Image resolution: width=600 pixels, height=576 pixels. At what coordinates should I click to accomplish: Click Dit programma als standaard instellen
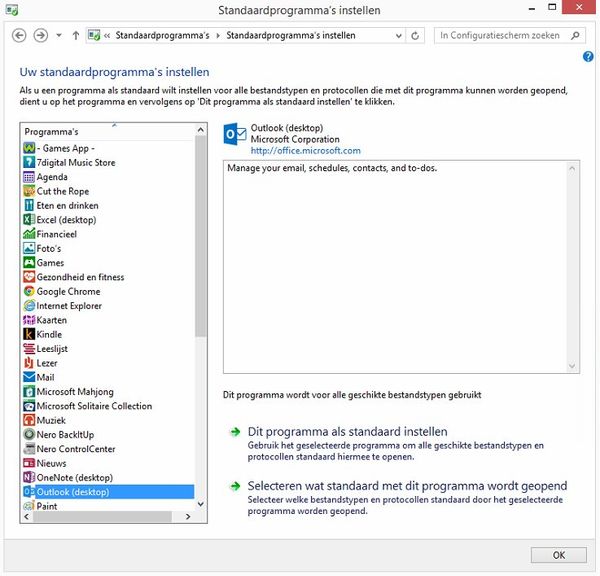tap(347, 432)
